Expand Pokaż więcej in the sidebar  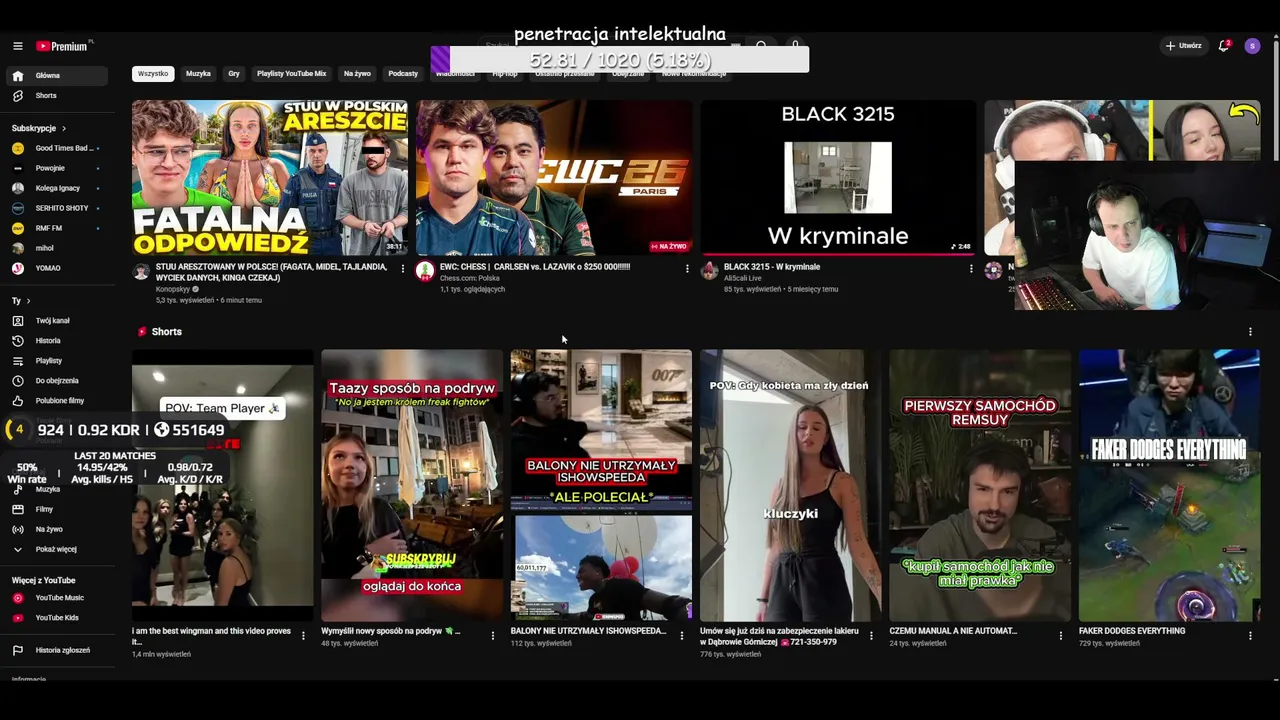point(56,549)
